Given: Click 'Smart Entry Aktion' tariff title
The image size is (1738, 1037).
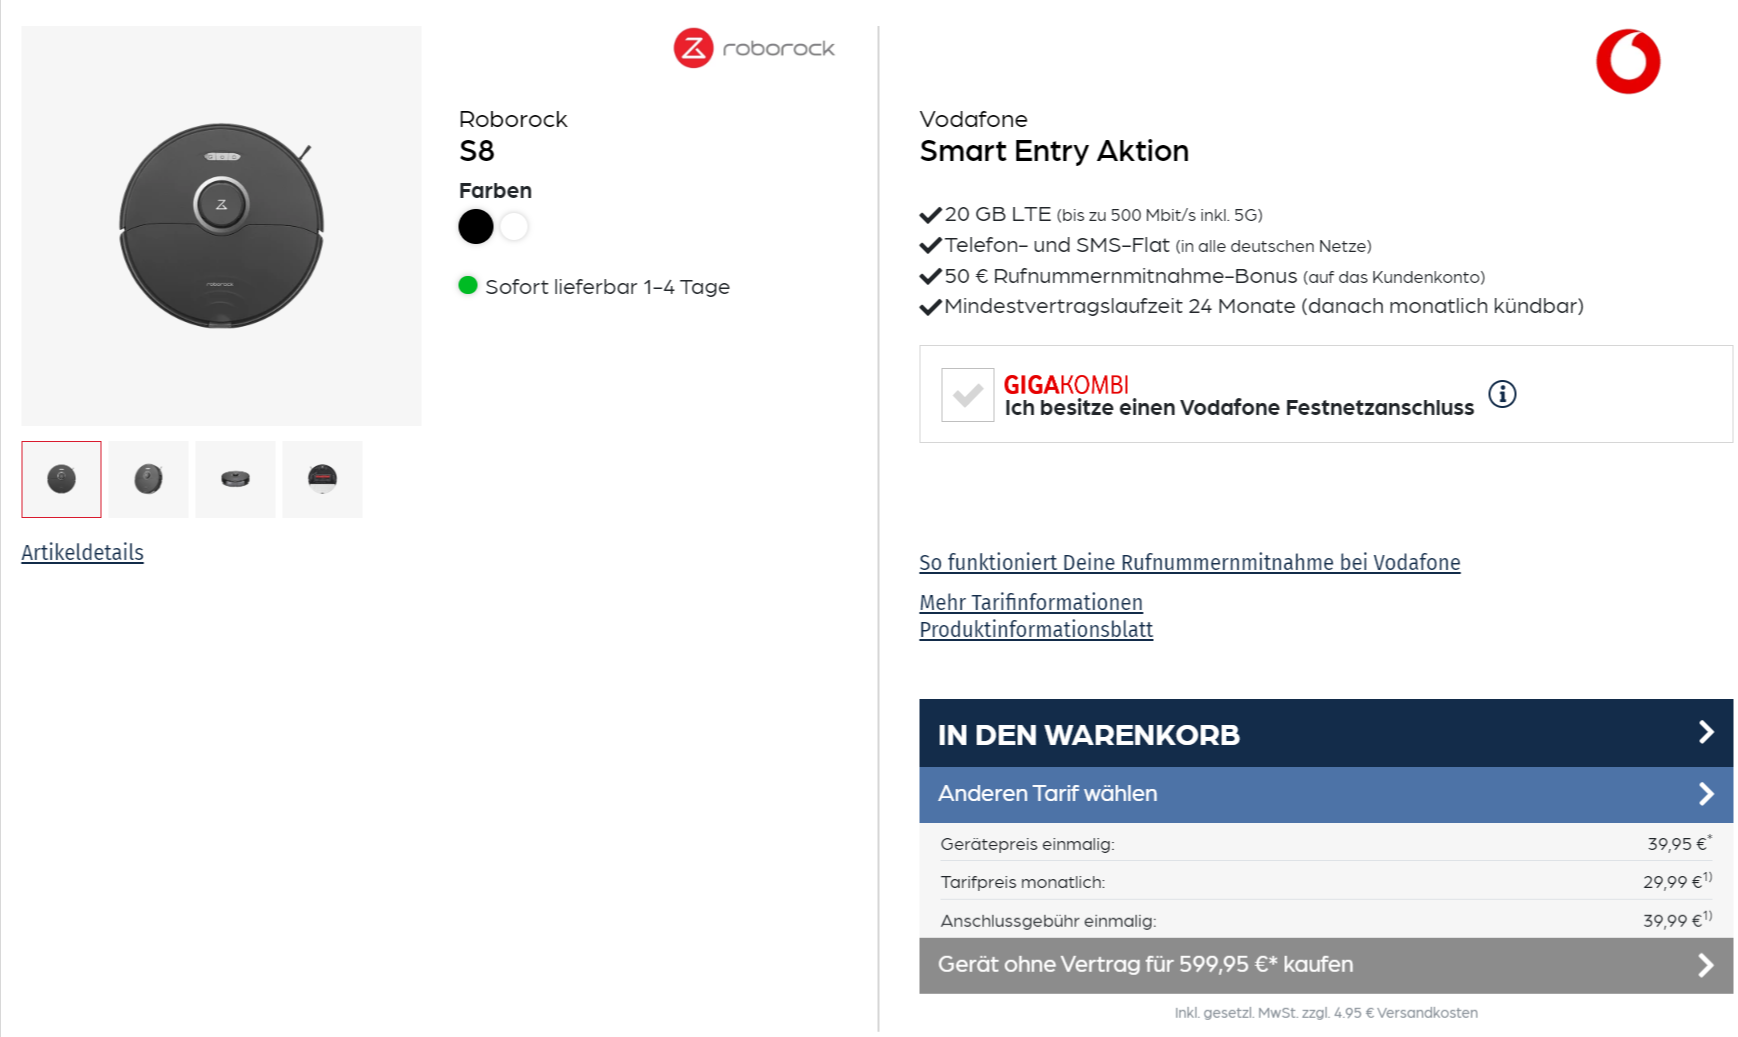Looking at the screenshot, I should tap(1054, 151).
